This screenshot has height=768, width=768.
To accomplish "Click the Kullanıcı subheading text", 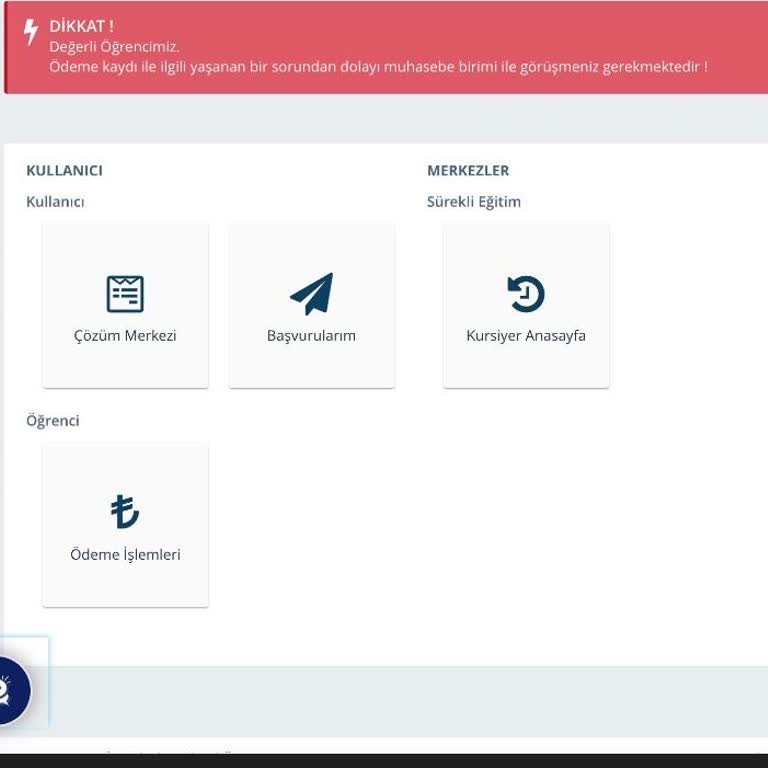I will tap(55, 202).
